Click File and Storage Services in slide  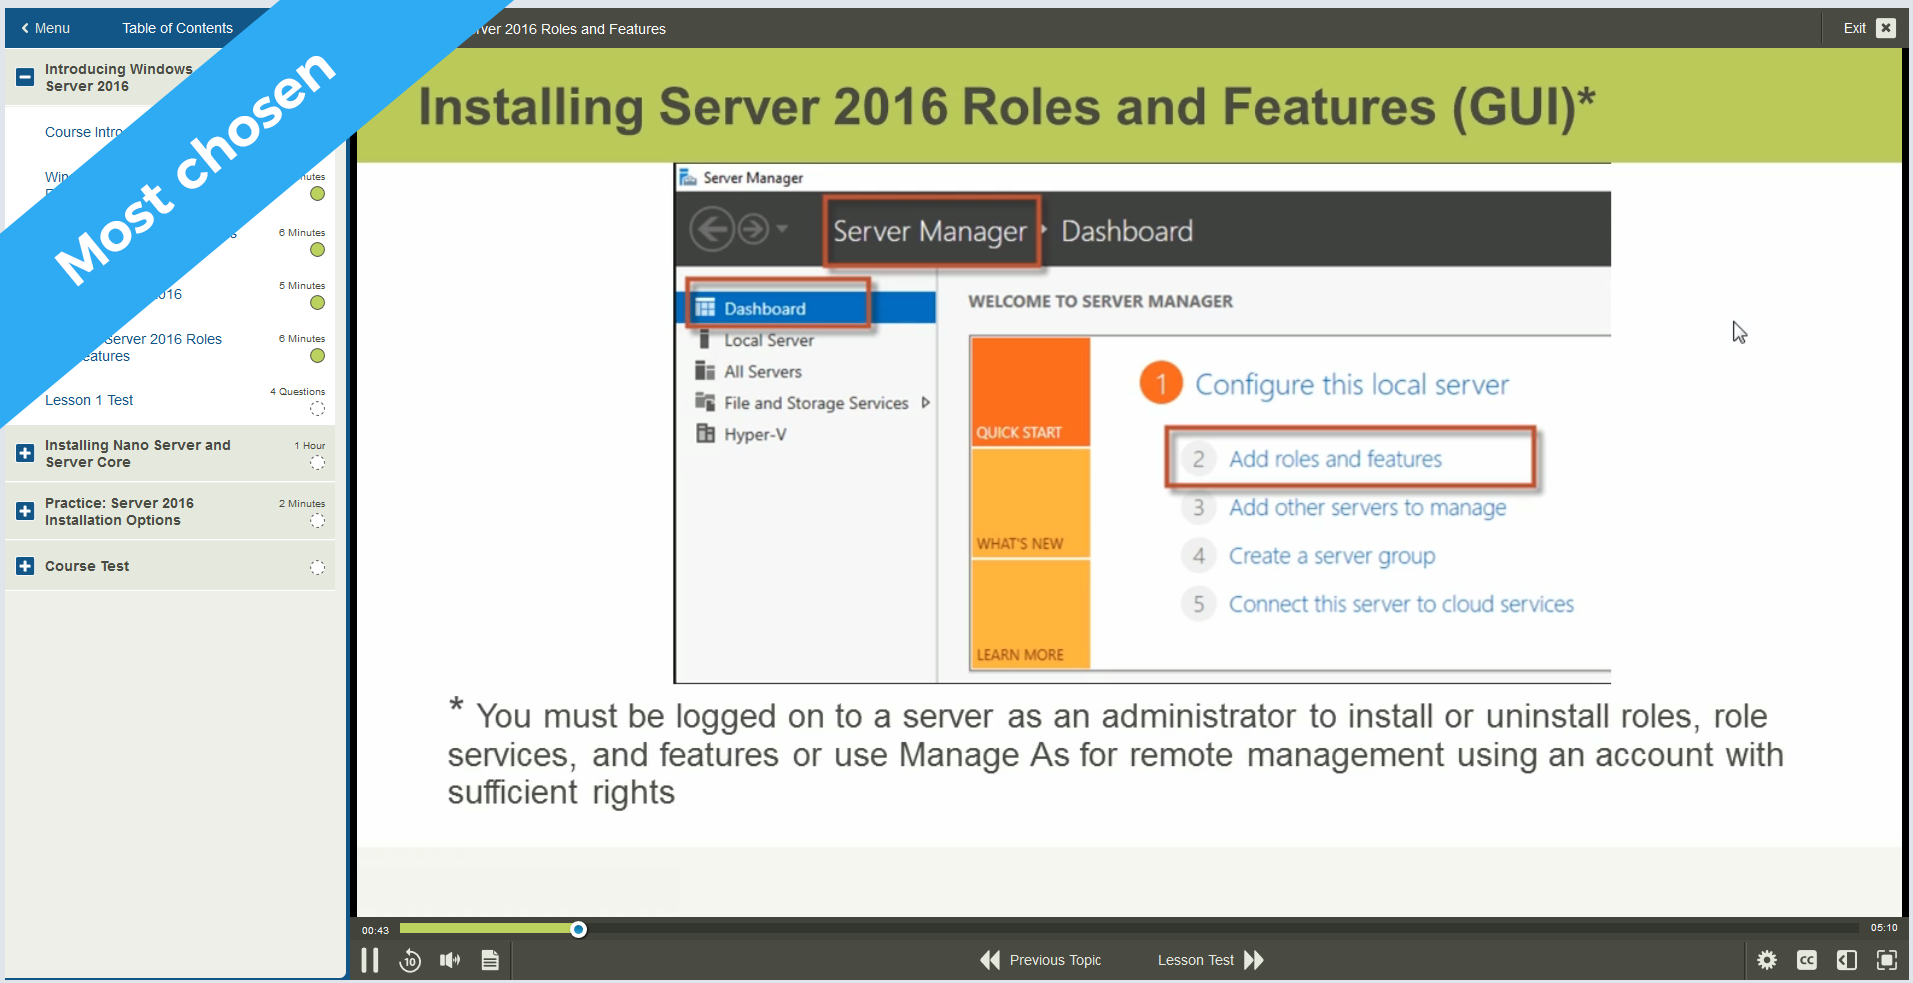pos(816,403)
